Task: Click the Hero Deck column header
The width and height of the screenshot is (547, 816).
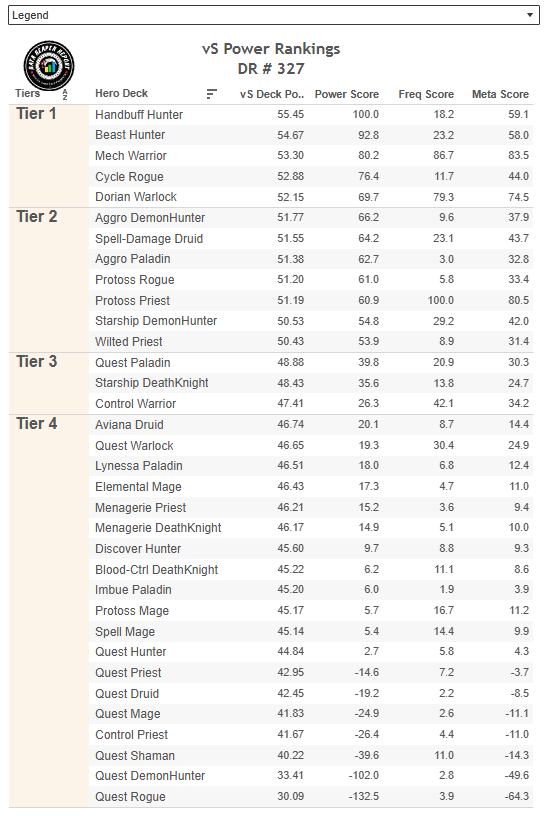Action: (121, 94)
